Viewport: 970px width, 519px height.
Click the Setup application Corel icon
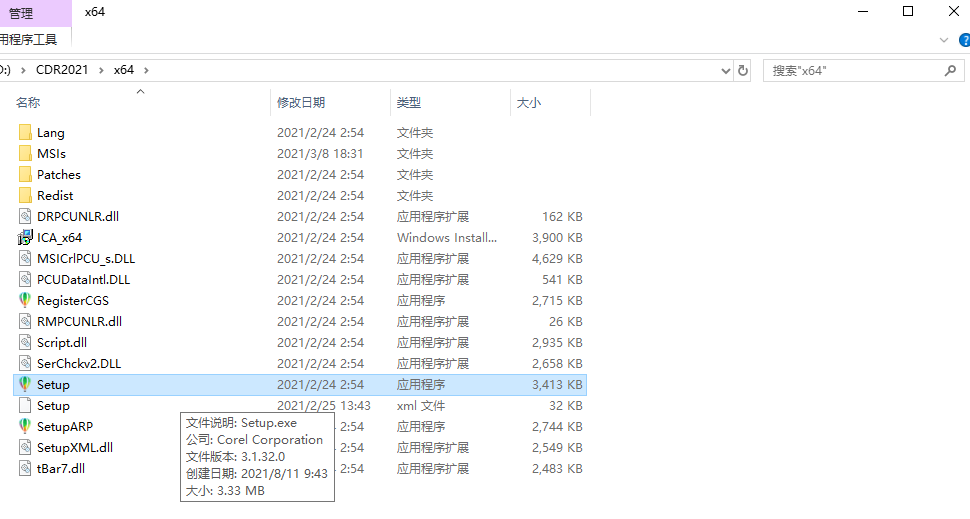pyautogui.click(x=25, y=384)
